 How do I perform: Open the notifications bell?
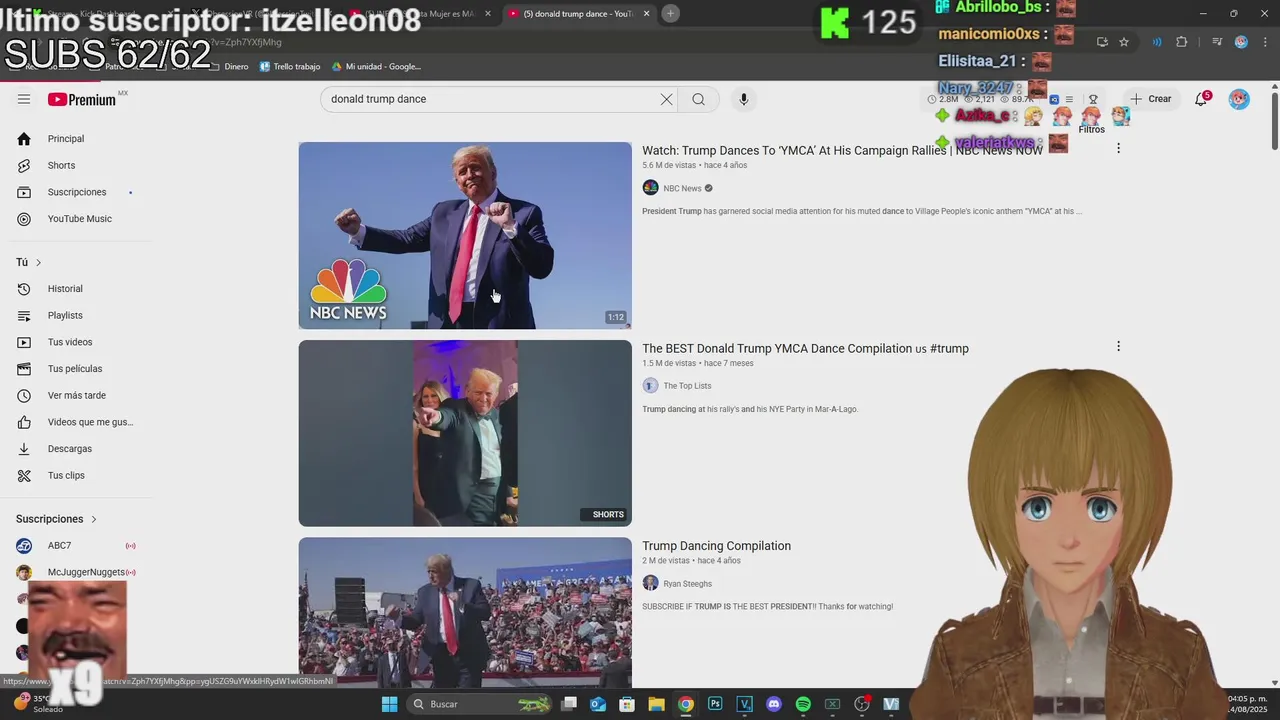click(1201, 99)
